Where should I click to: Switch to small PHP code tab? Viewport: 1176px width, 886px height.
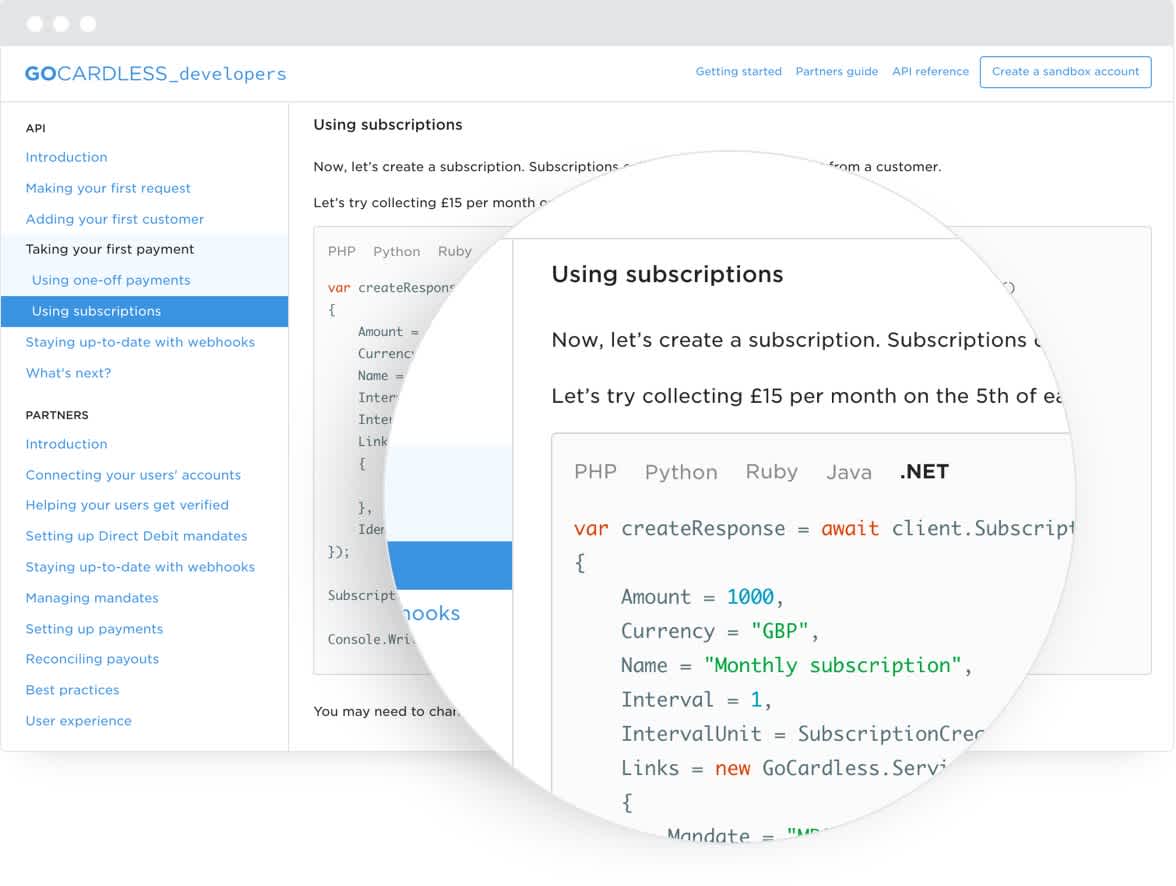pyautogui.click(x=341, y=251)
